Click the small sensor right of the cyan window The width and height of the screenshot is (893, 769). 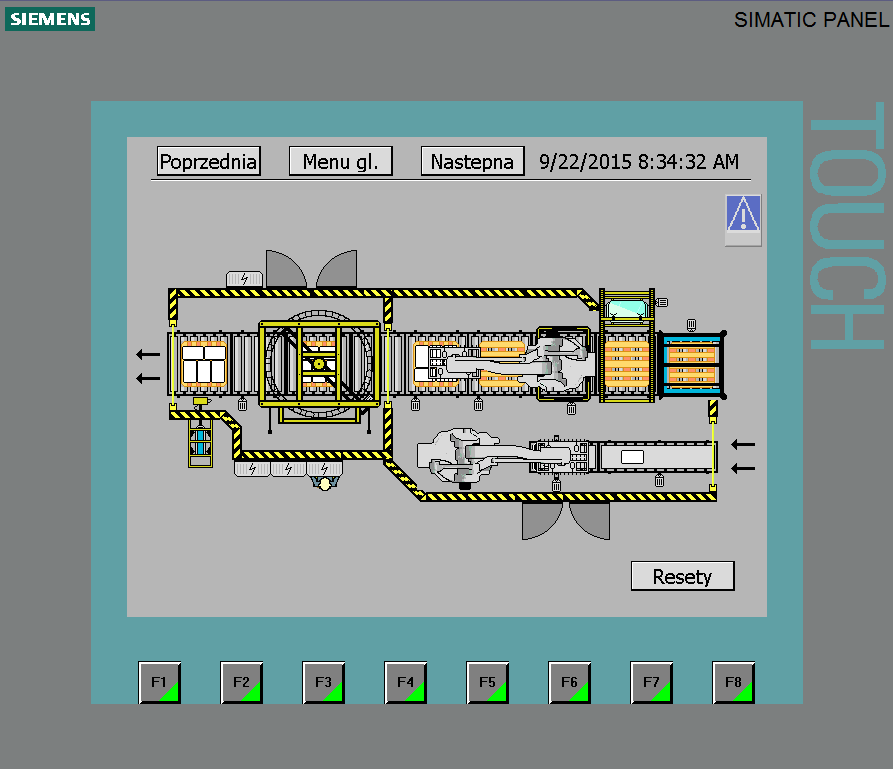(x=662, y=302)
